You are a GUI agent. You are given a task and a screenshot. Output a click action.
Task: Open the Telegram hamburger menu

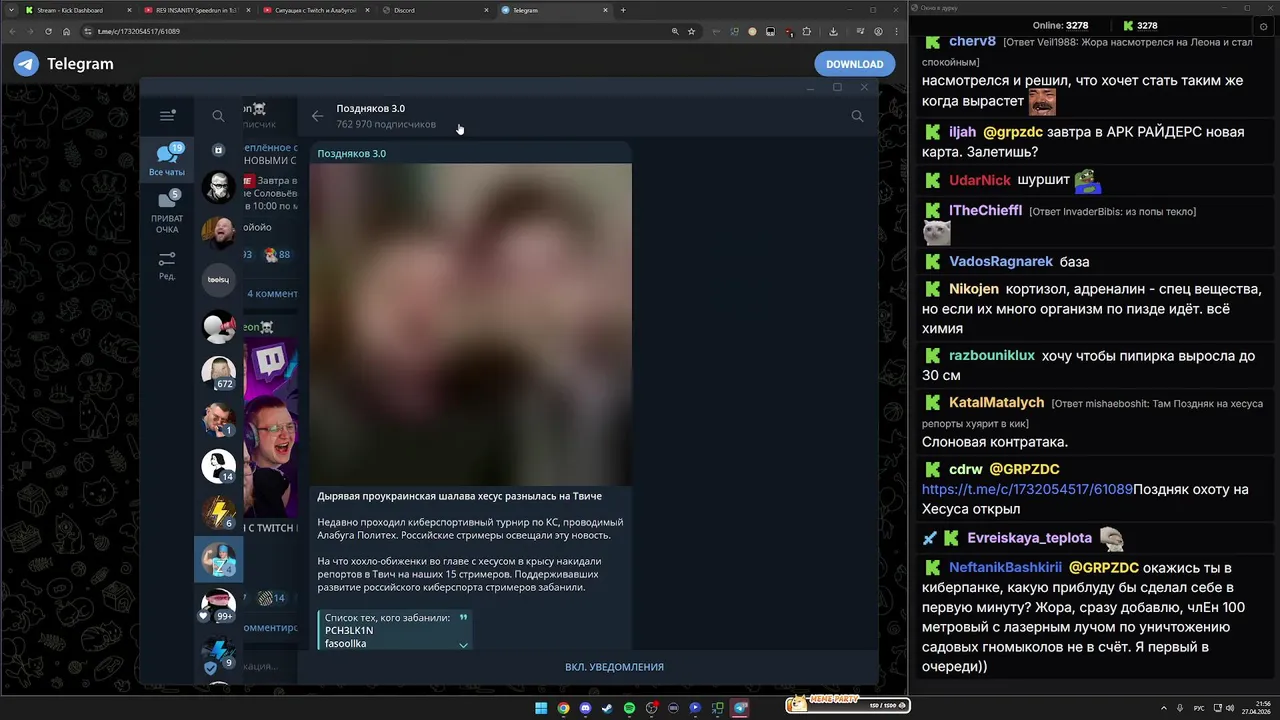[x=167, y=116]
